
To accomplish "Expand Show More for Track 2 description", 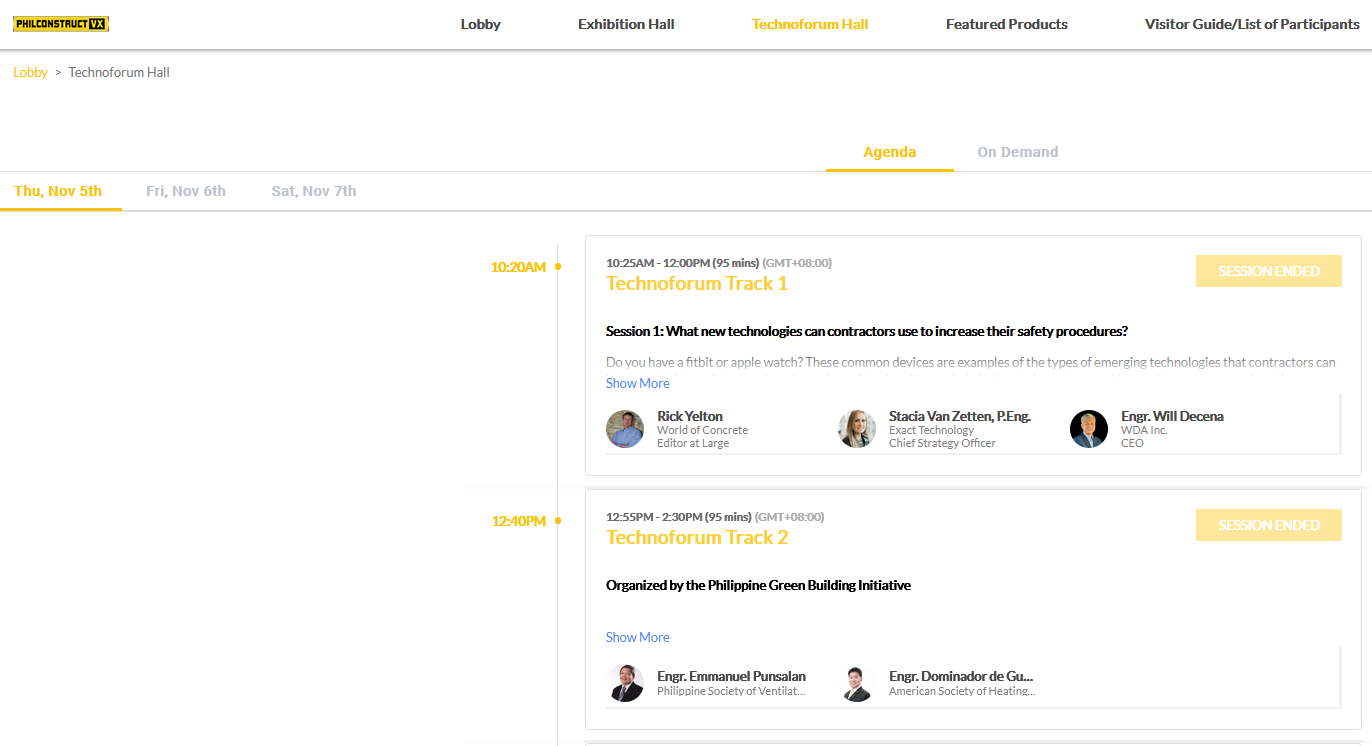I will coord(638,637).
